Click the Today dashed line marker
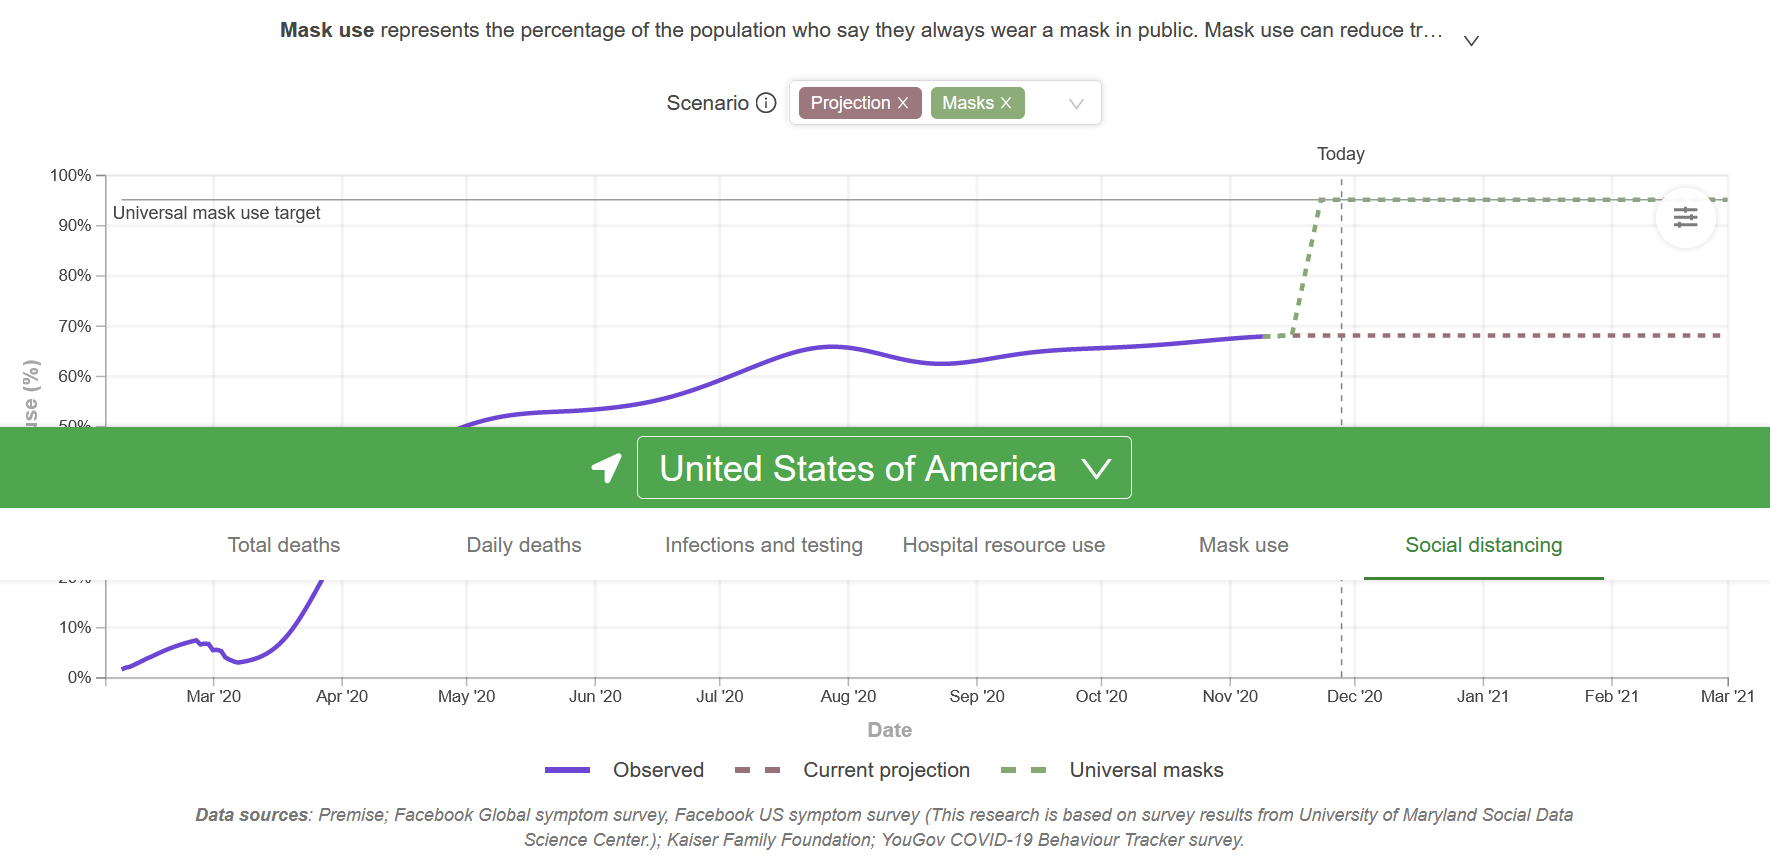This screenshot has width=1770, height=865. point(1341,154)
